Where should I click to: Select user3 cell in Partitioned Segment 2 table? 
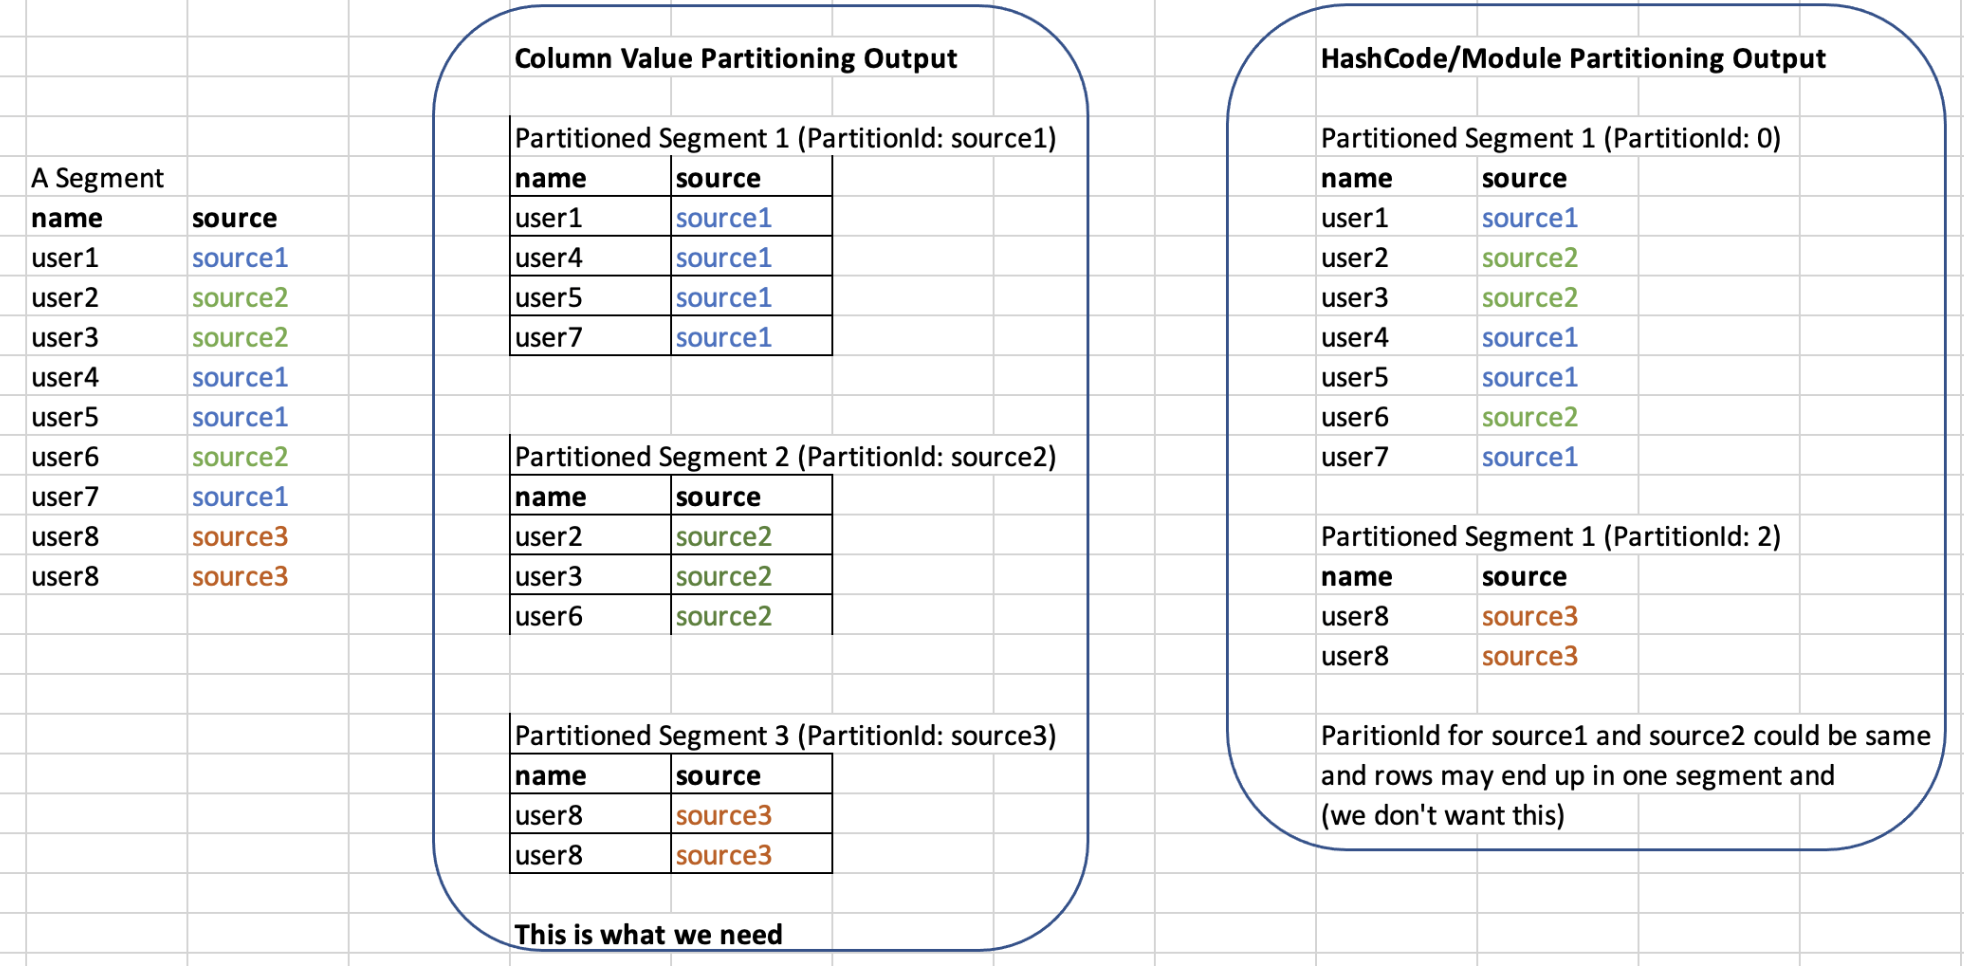(x=590, y=576)
